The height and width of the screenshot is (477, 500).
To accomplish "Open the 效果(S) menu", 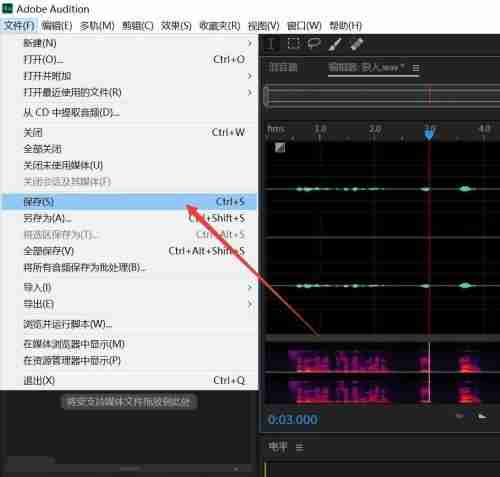I will pyautogui.click(x=176, y=26).
